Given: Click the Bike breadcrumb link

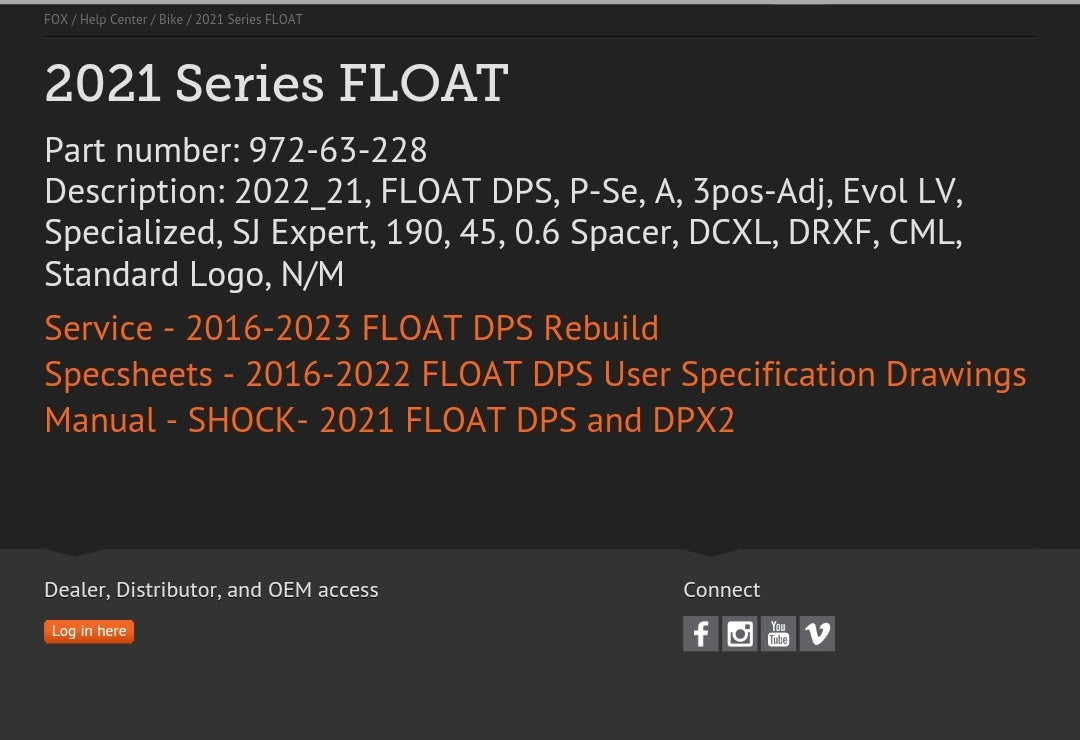Looking at the screenshot, I should 171,20.
